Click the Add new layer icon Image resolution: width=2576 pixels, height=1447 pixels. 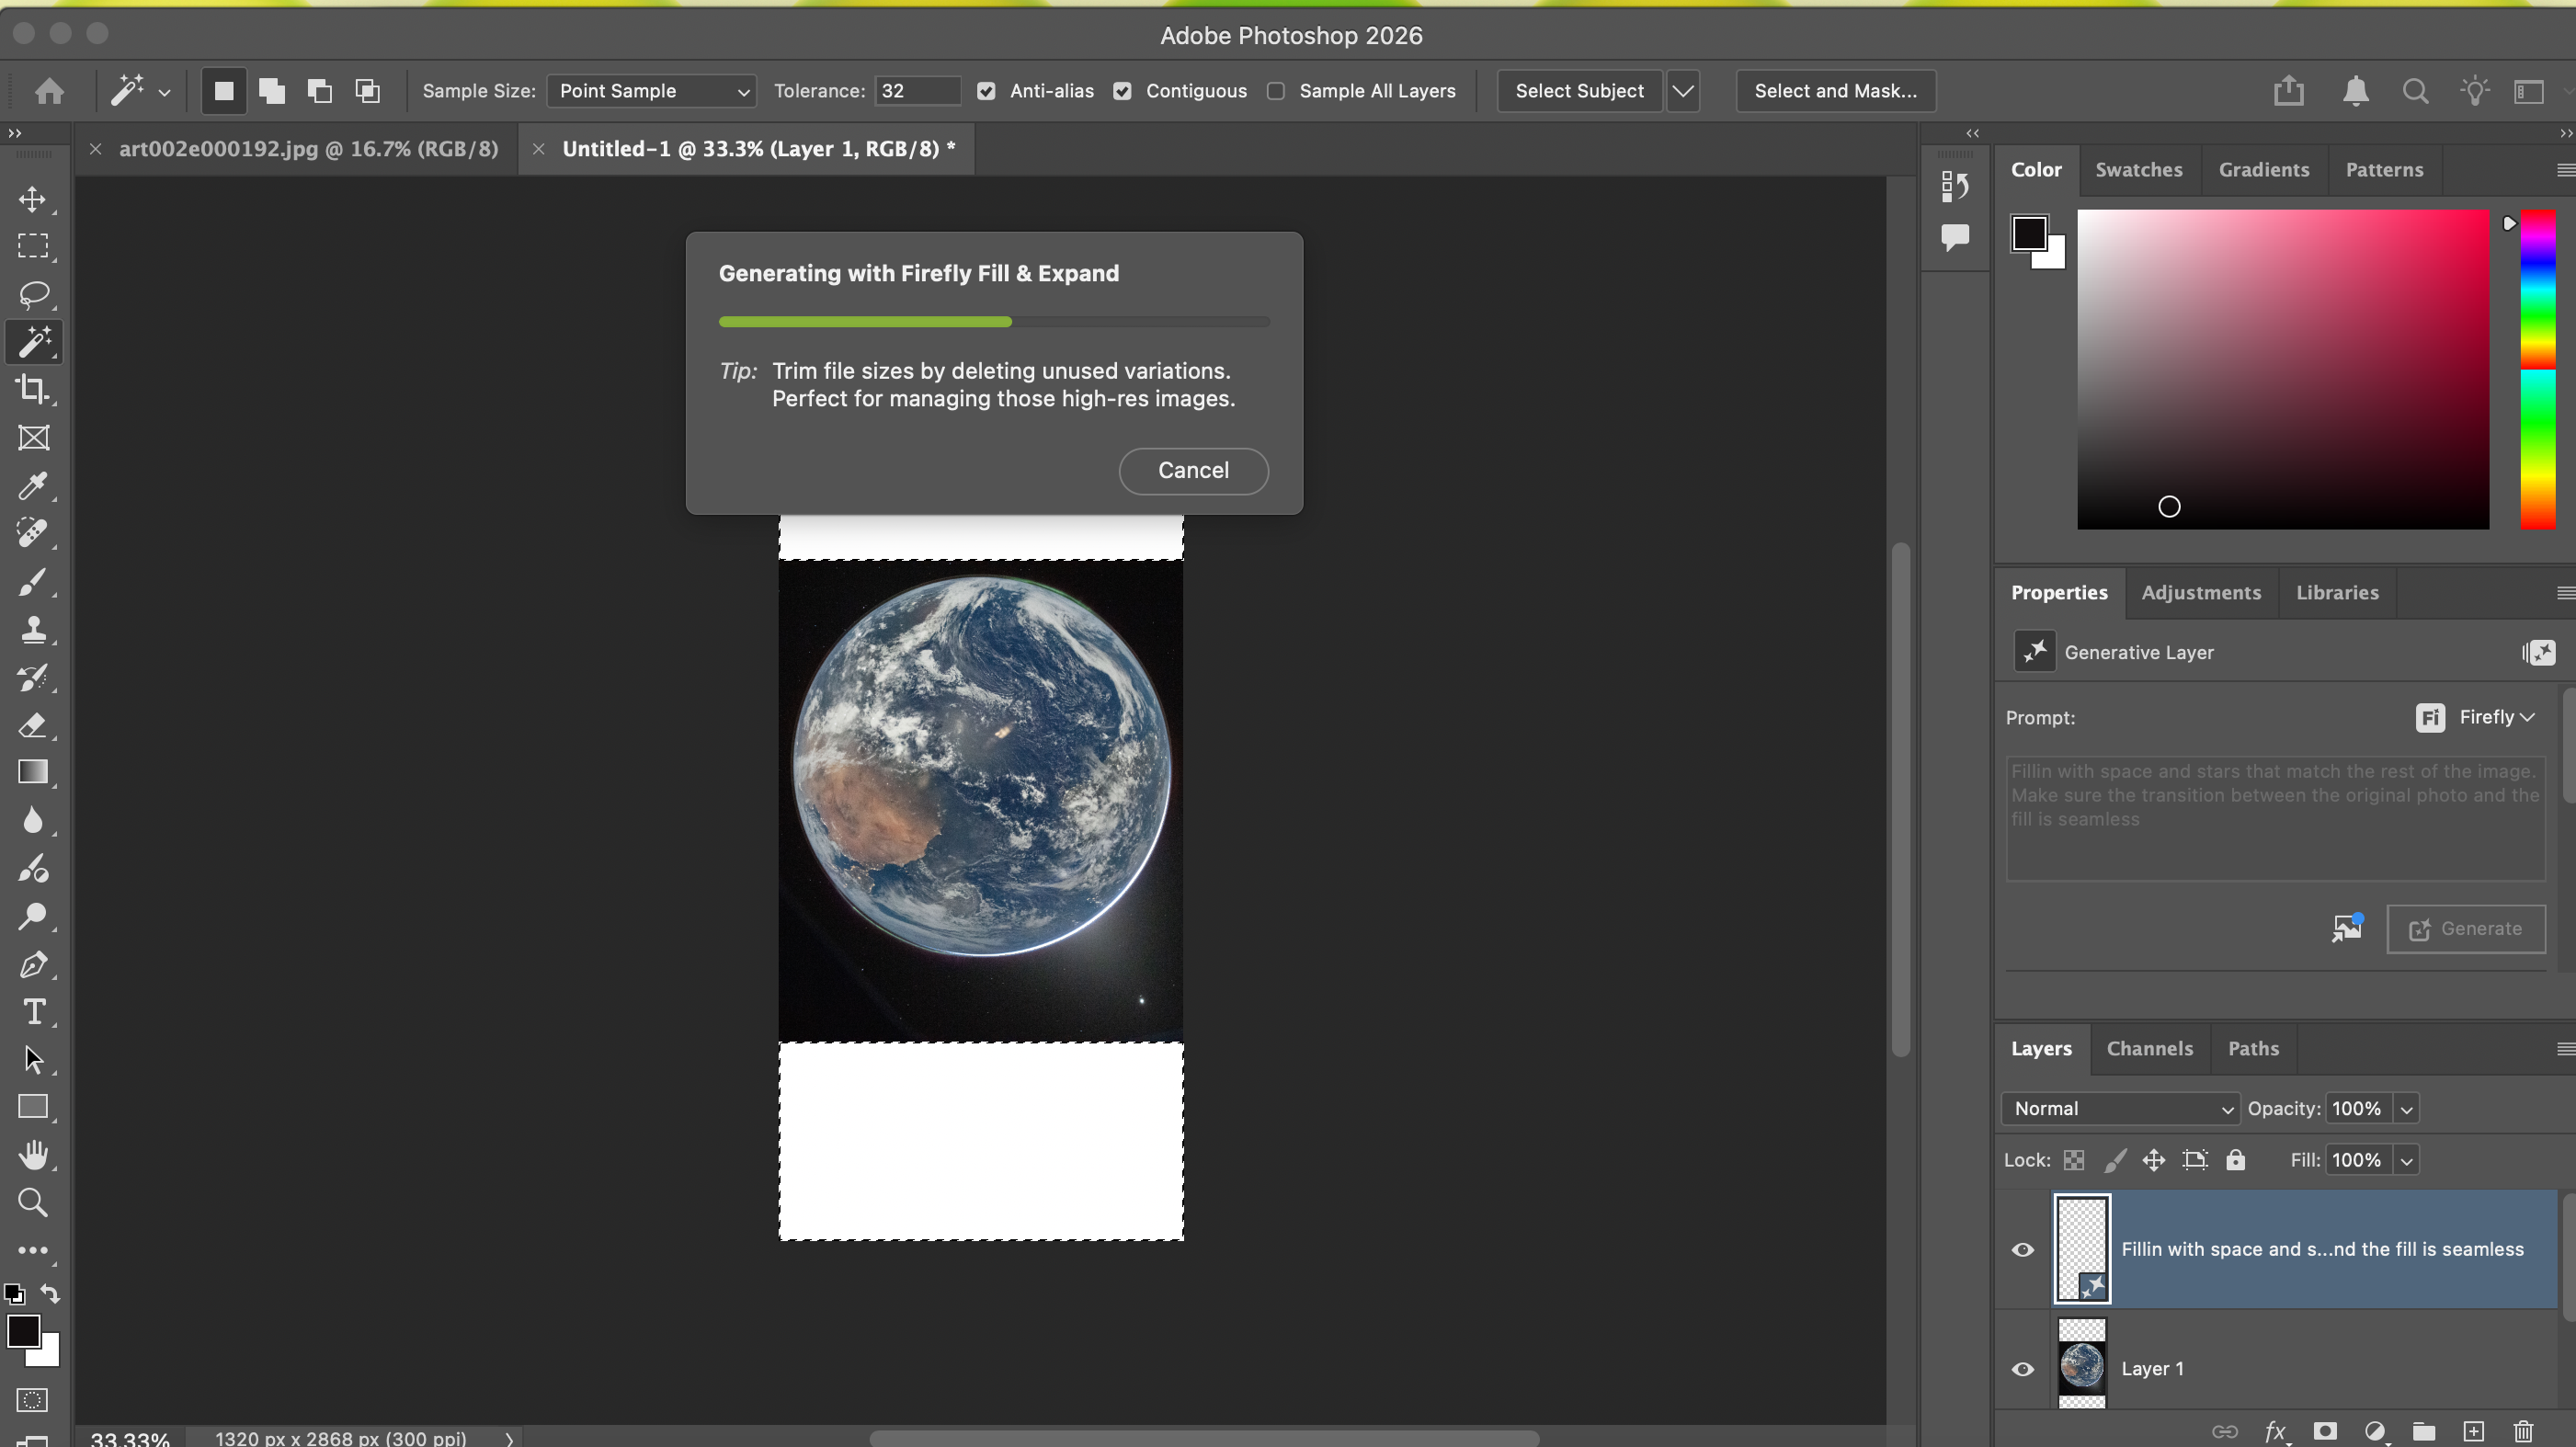2473,1432
